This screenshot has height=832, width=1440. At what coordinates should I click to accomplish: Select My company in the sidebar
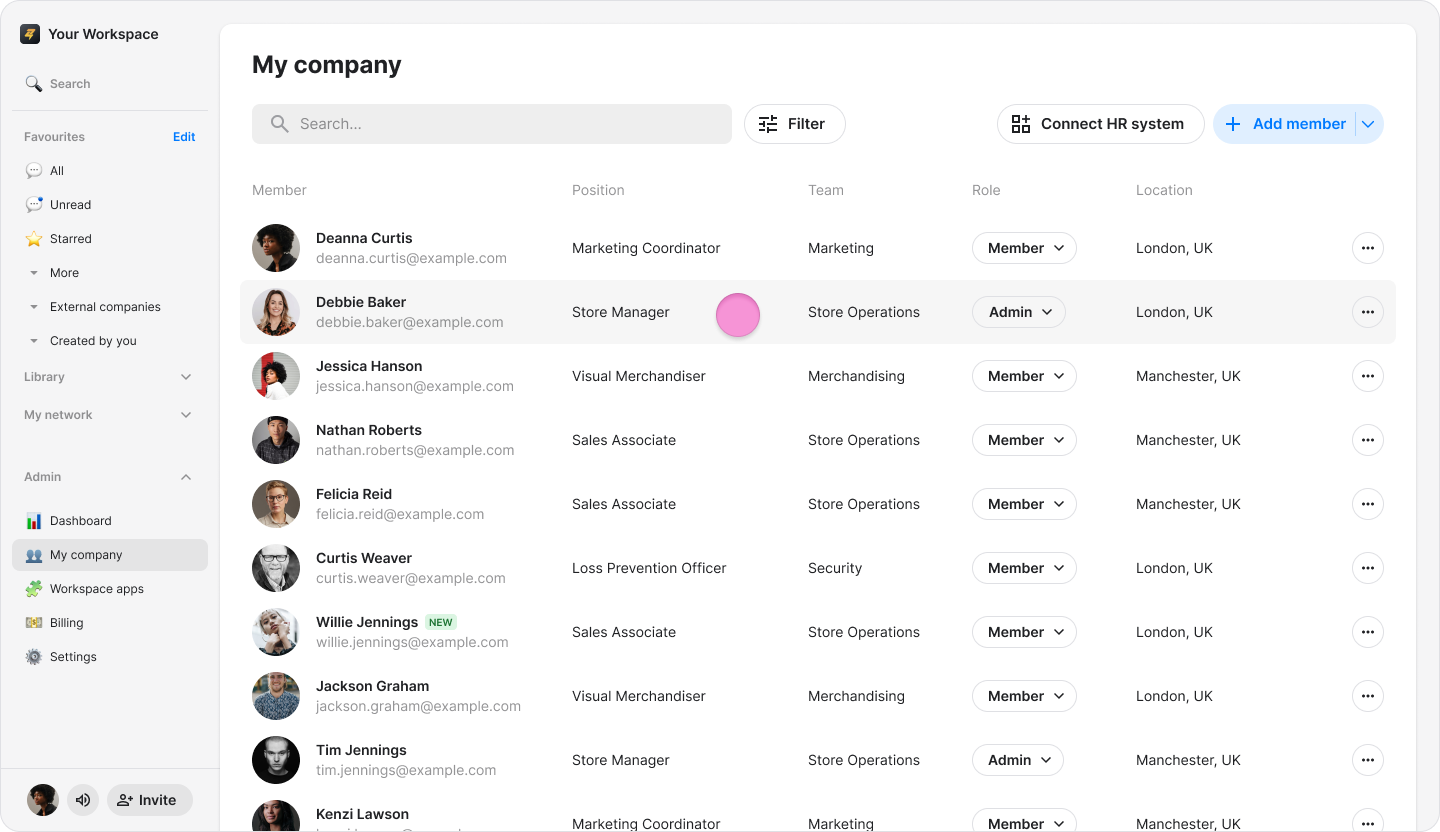tap(86, 555)
